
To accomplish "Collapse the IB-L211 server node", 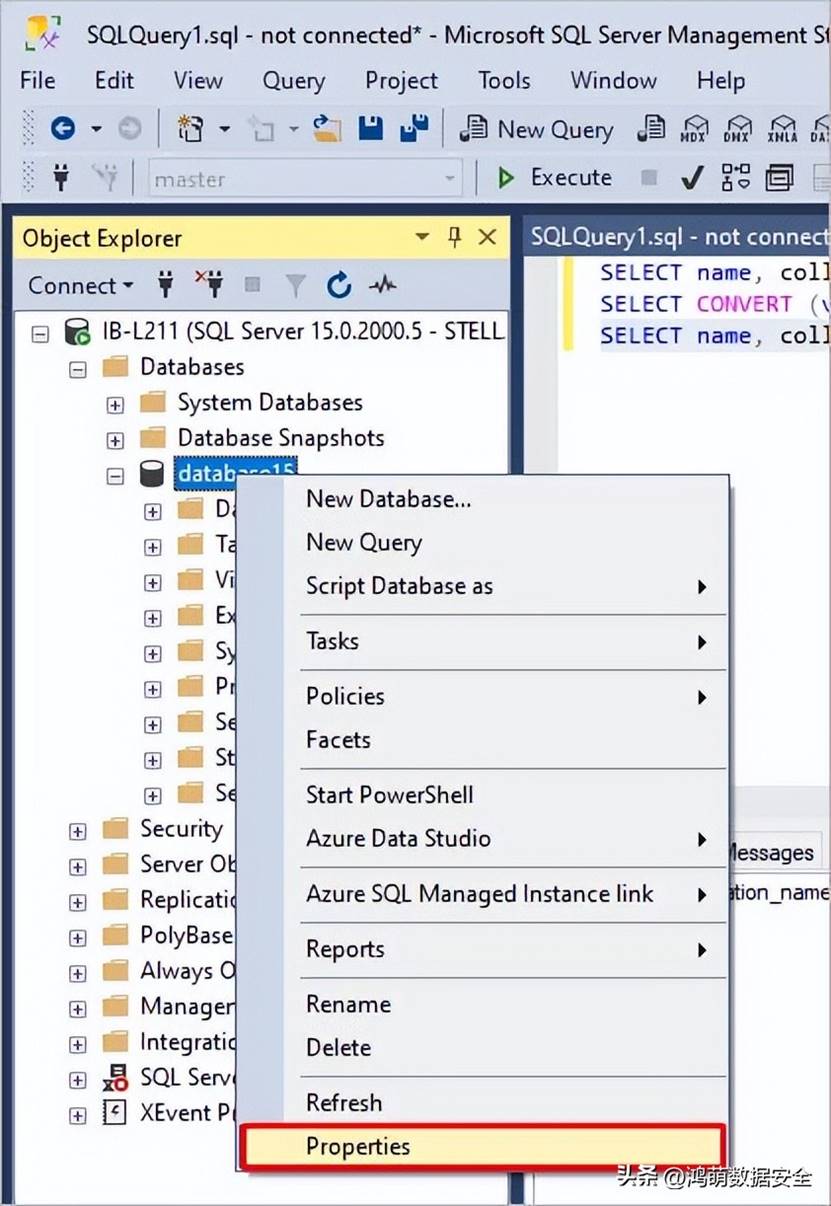I will click(40, 332).
